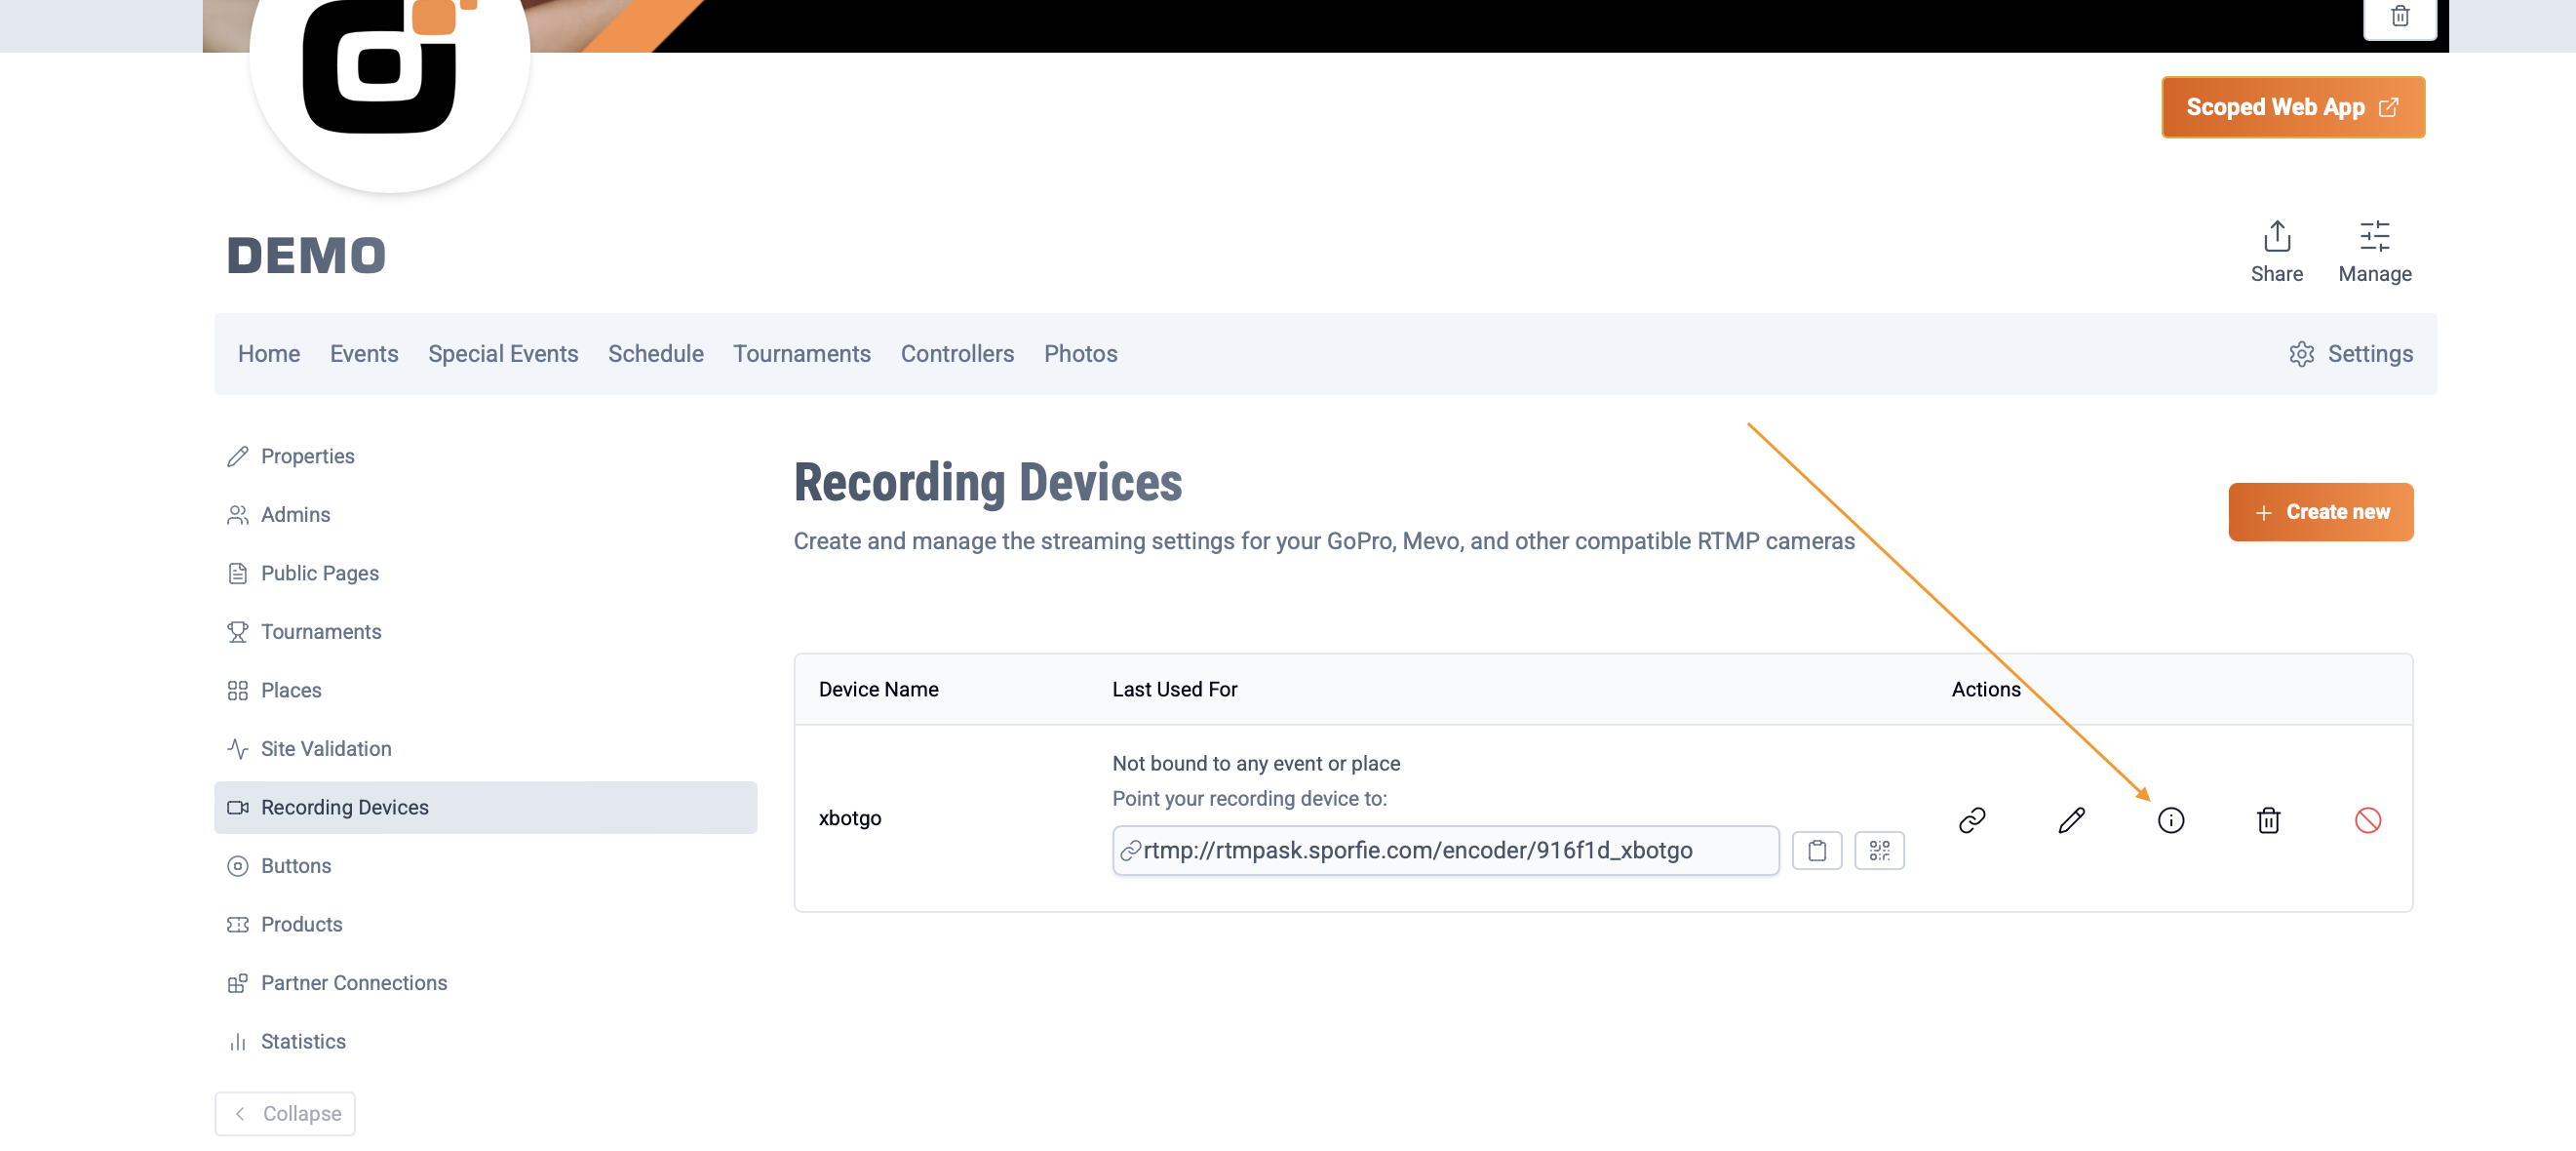Click trash icon on the banner image
The width and height of the screenshot is (2576, 1151).
pyautogui.click(x=2399, y=16)
